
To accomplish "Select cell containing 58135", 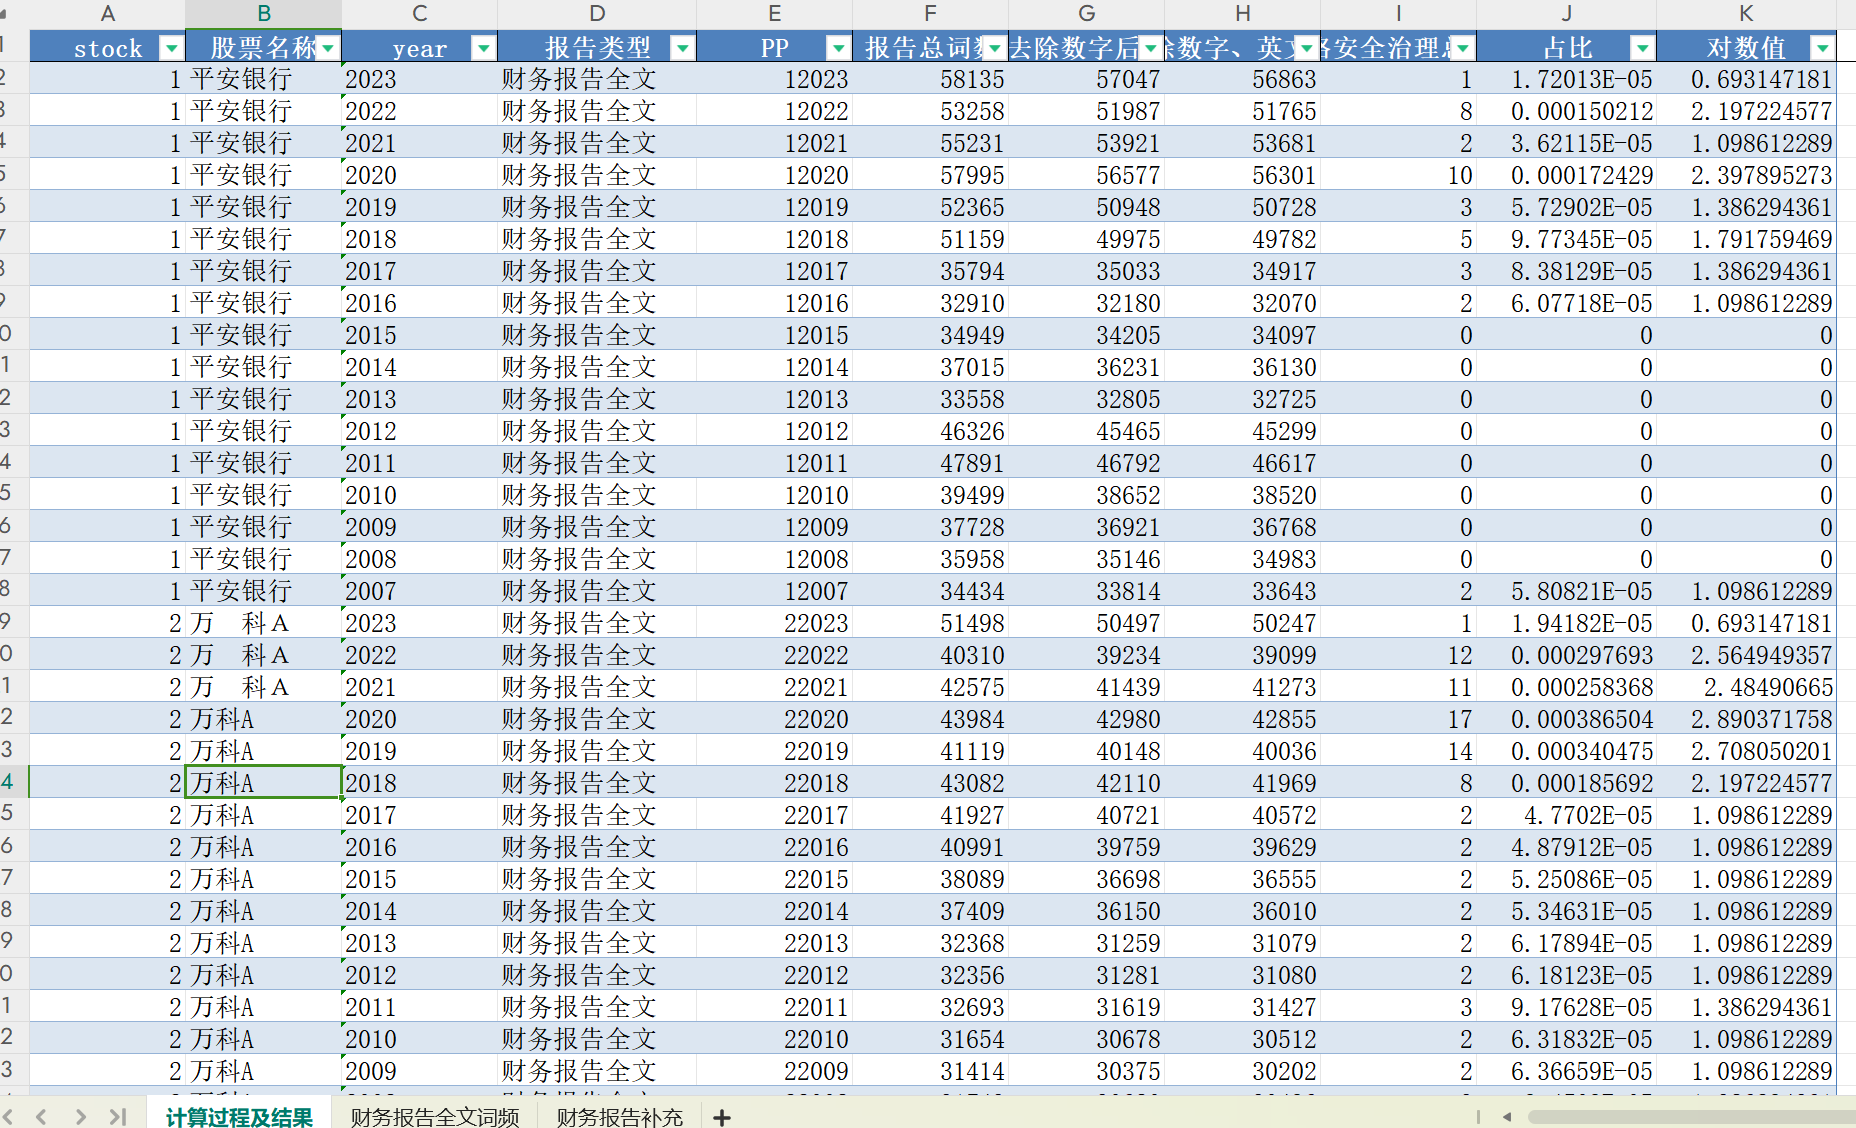I will point(931,79).
